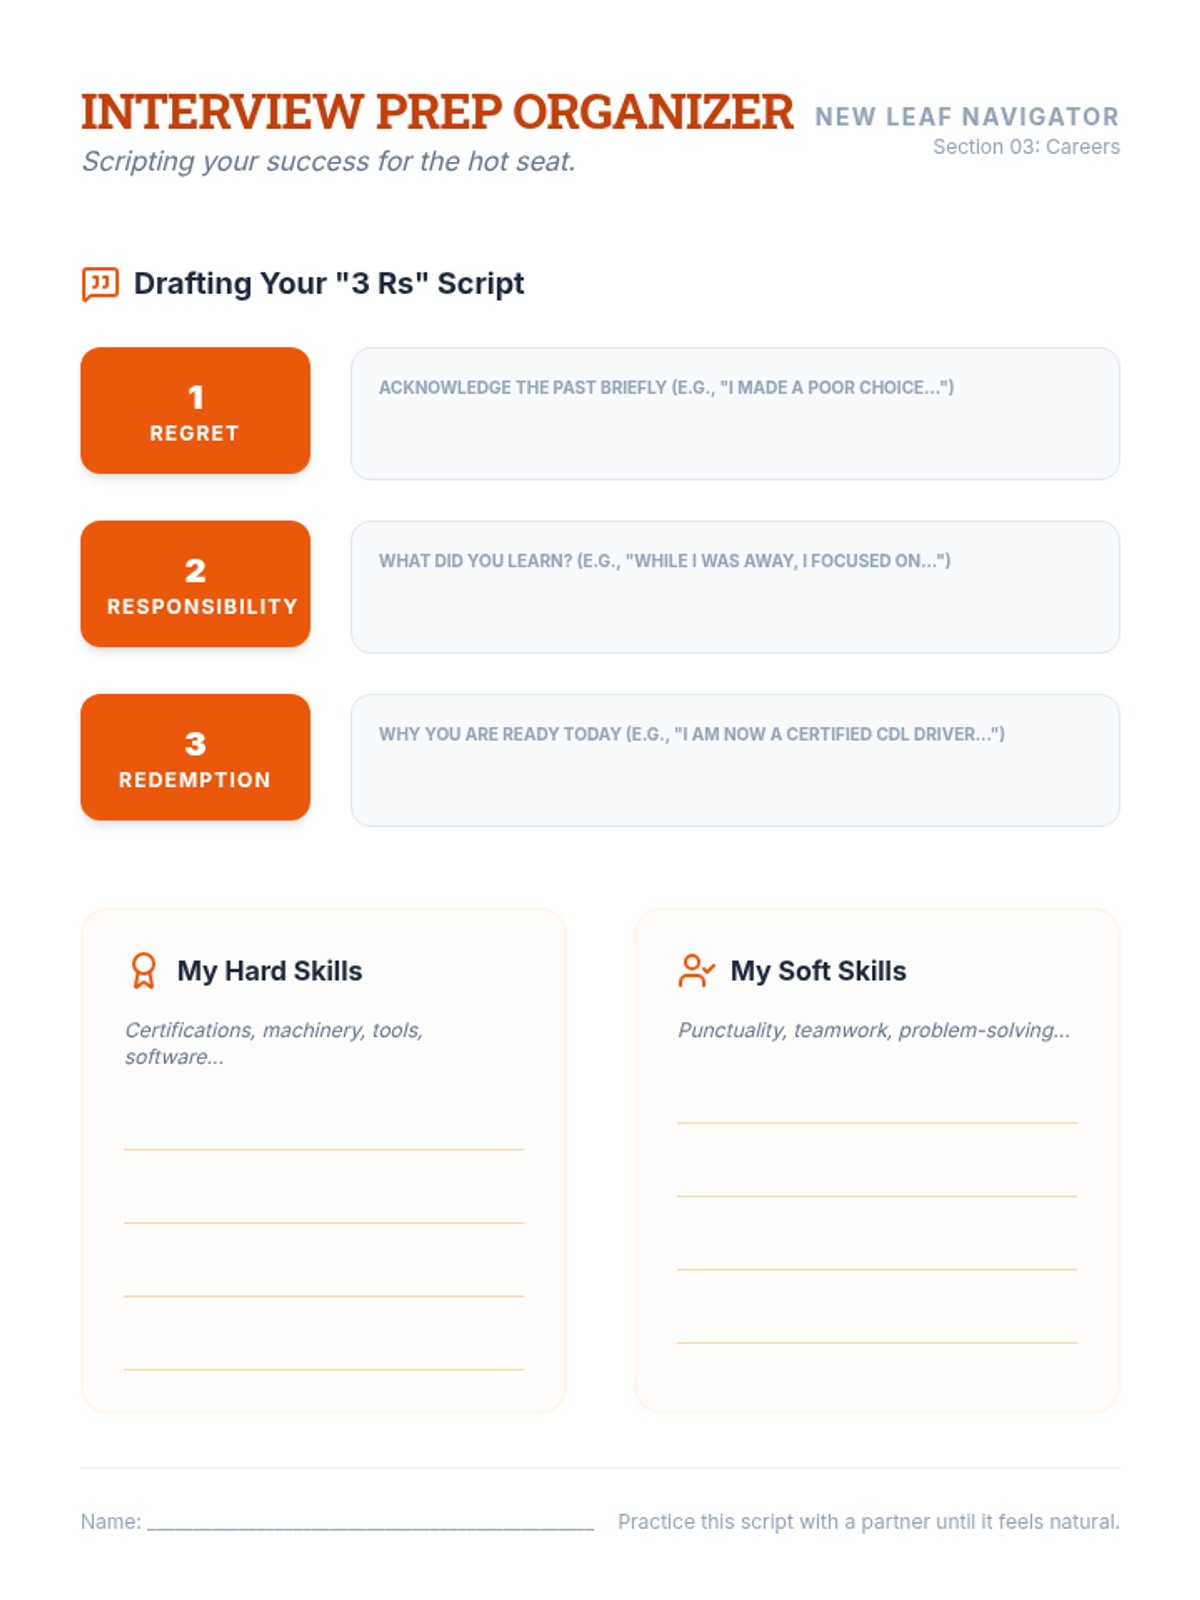Click the My Hard Skills heading
Image resolution: width=1200 pixels, height=1600 pixels.
pyautogui.click(x=269, y=971)
